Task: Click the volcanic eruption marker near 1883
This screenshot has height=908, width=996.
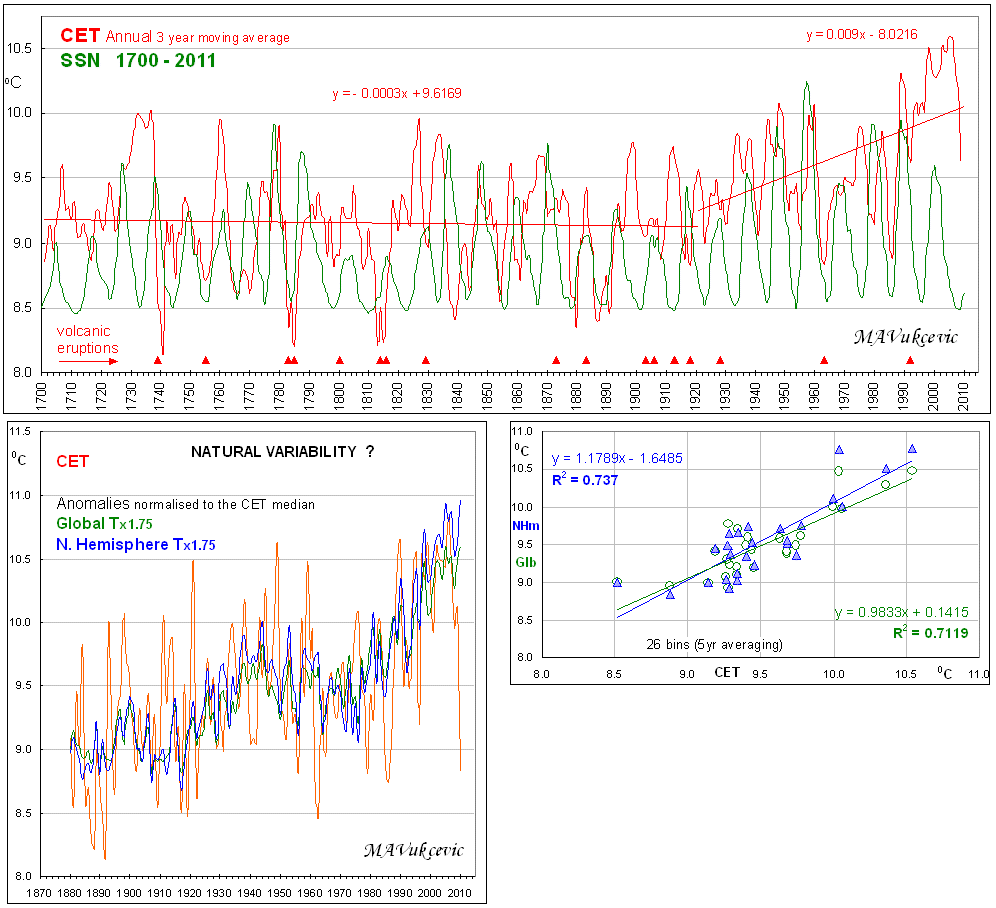Action: pos(586,360)
